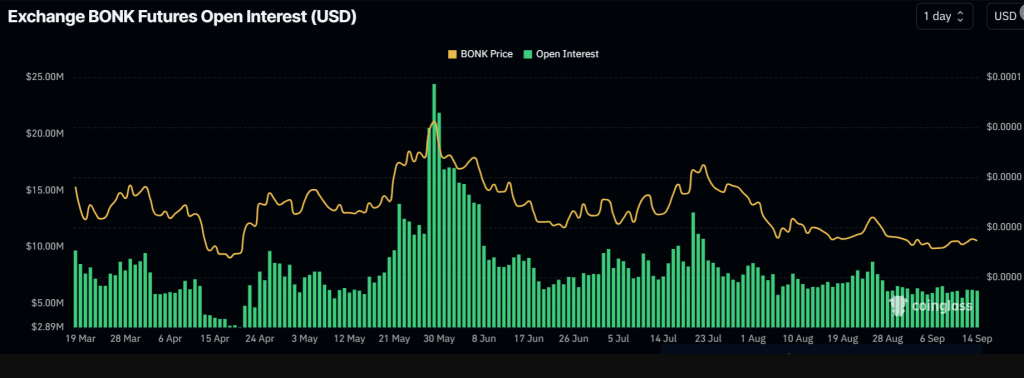Click the 28 Mar date label
The width and height of the screenshot is (1024, 378).
[x=125, y=339]
